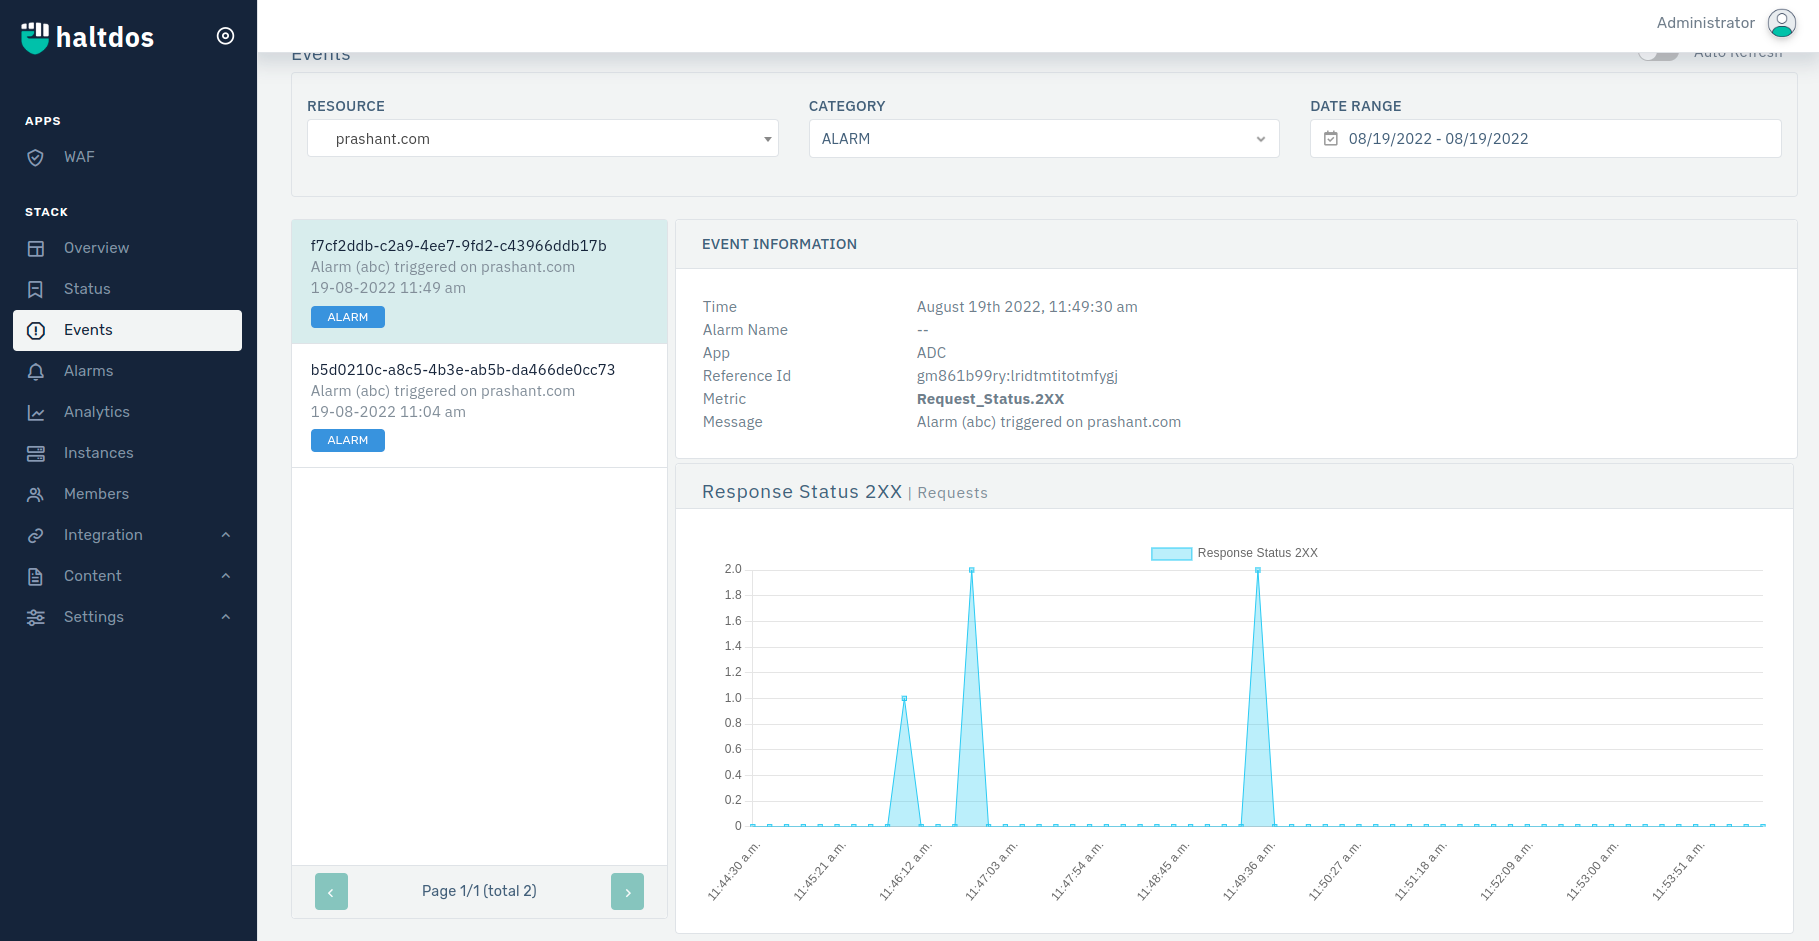Click the Members people icon
The height and width of the screenshot is (941, 1819).
click(x=36, y=494)
